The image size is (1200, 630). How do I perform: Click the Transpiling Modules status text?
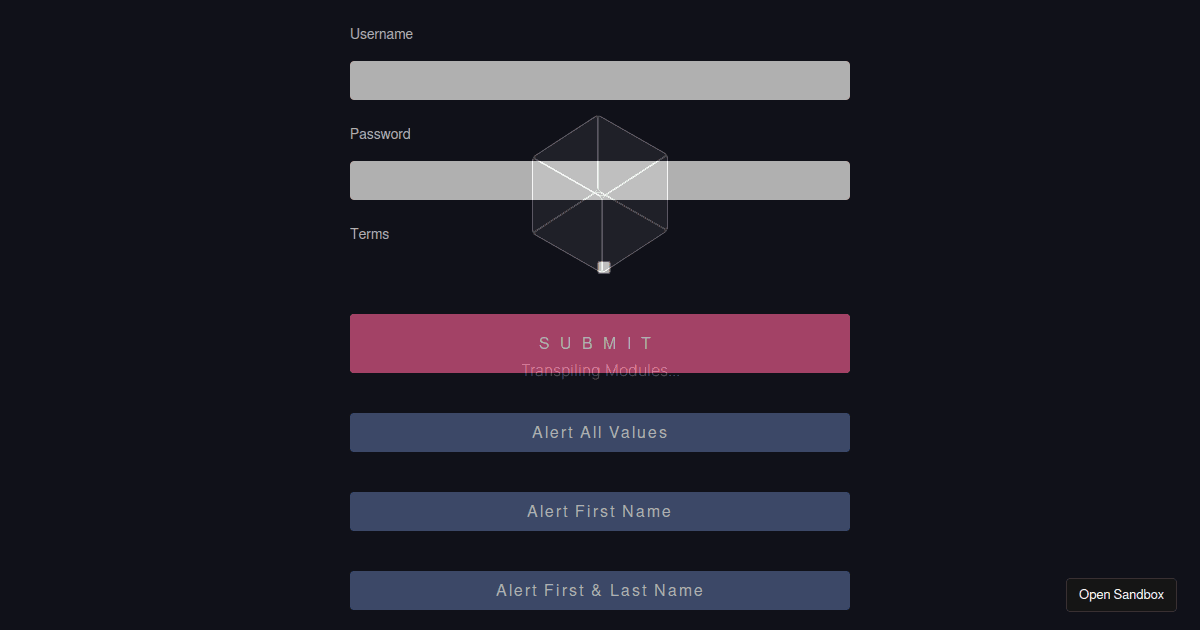coord(600,371)
